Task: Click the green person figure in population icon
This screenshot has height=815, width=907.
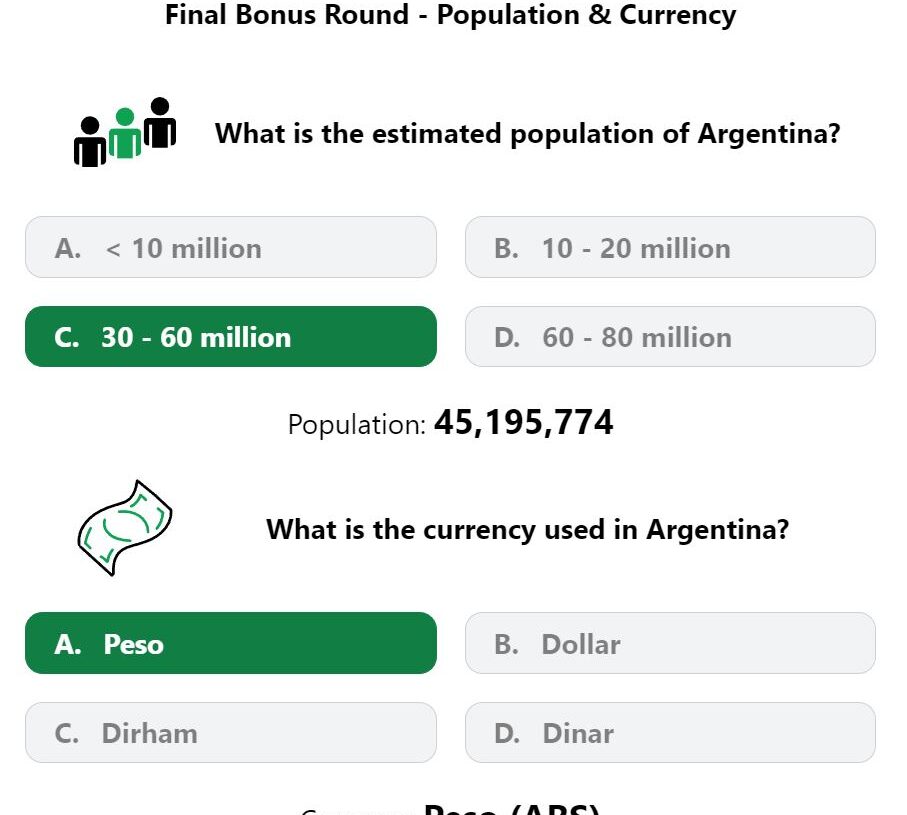Action: coord(125,133)
